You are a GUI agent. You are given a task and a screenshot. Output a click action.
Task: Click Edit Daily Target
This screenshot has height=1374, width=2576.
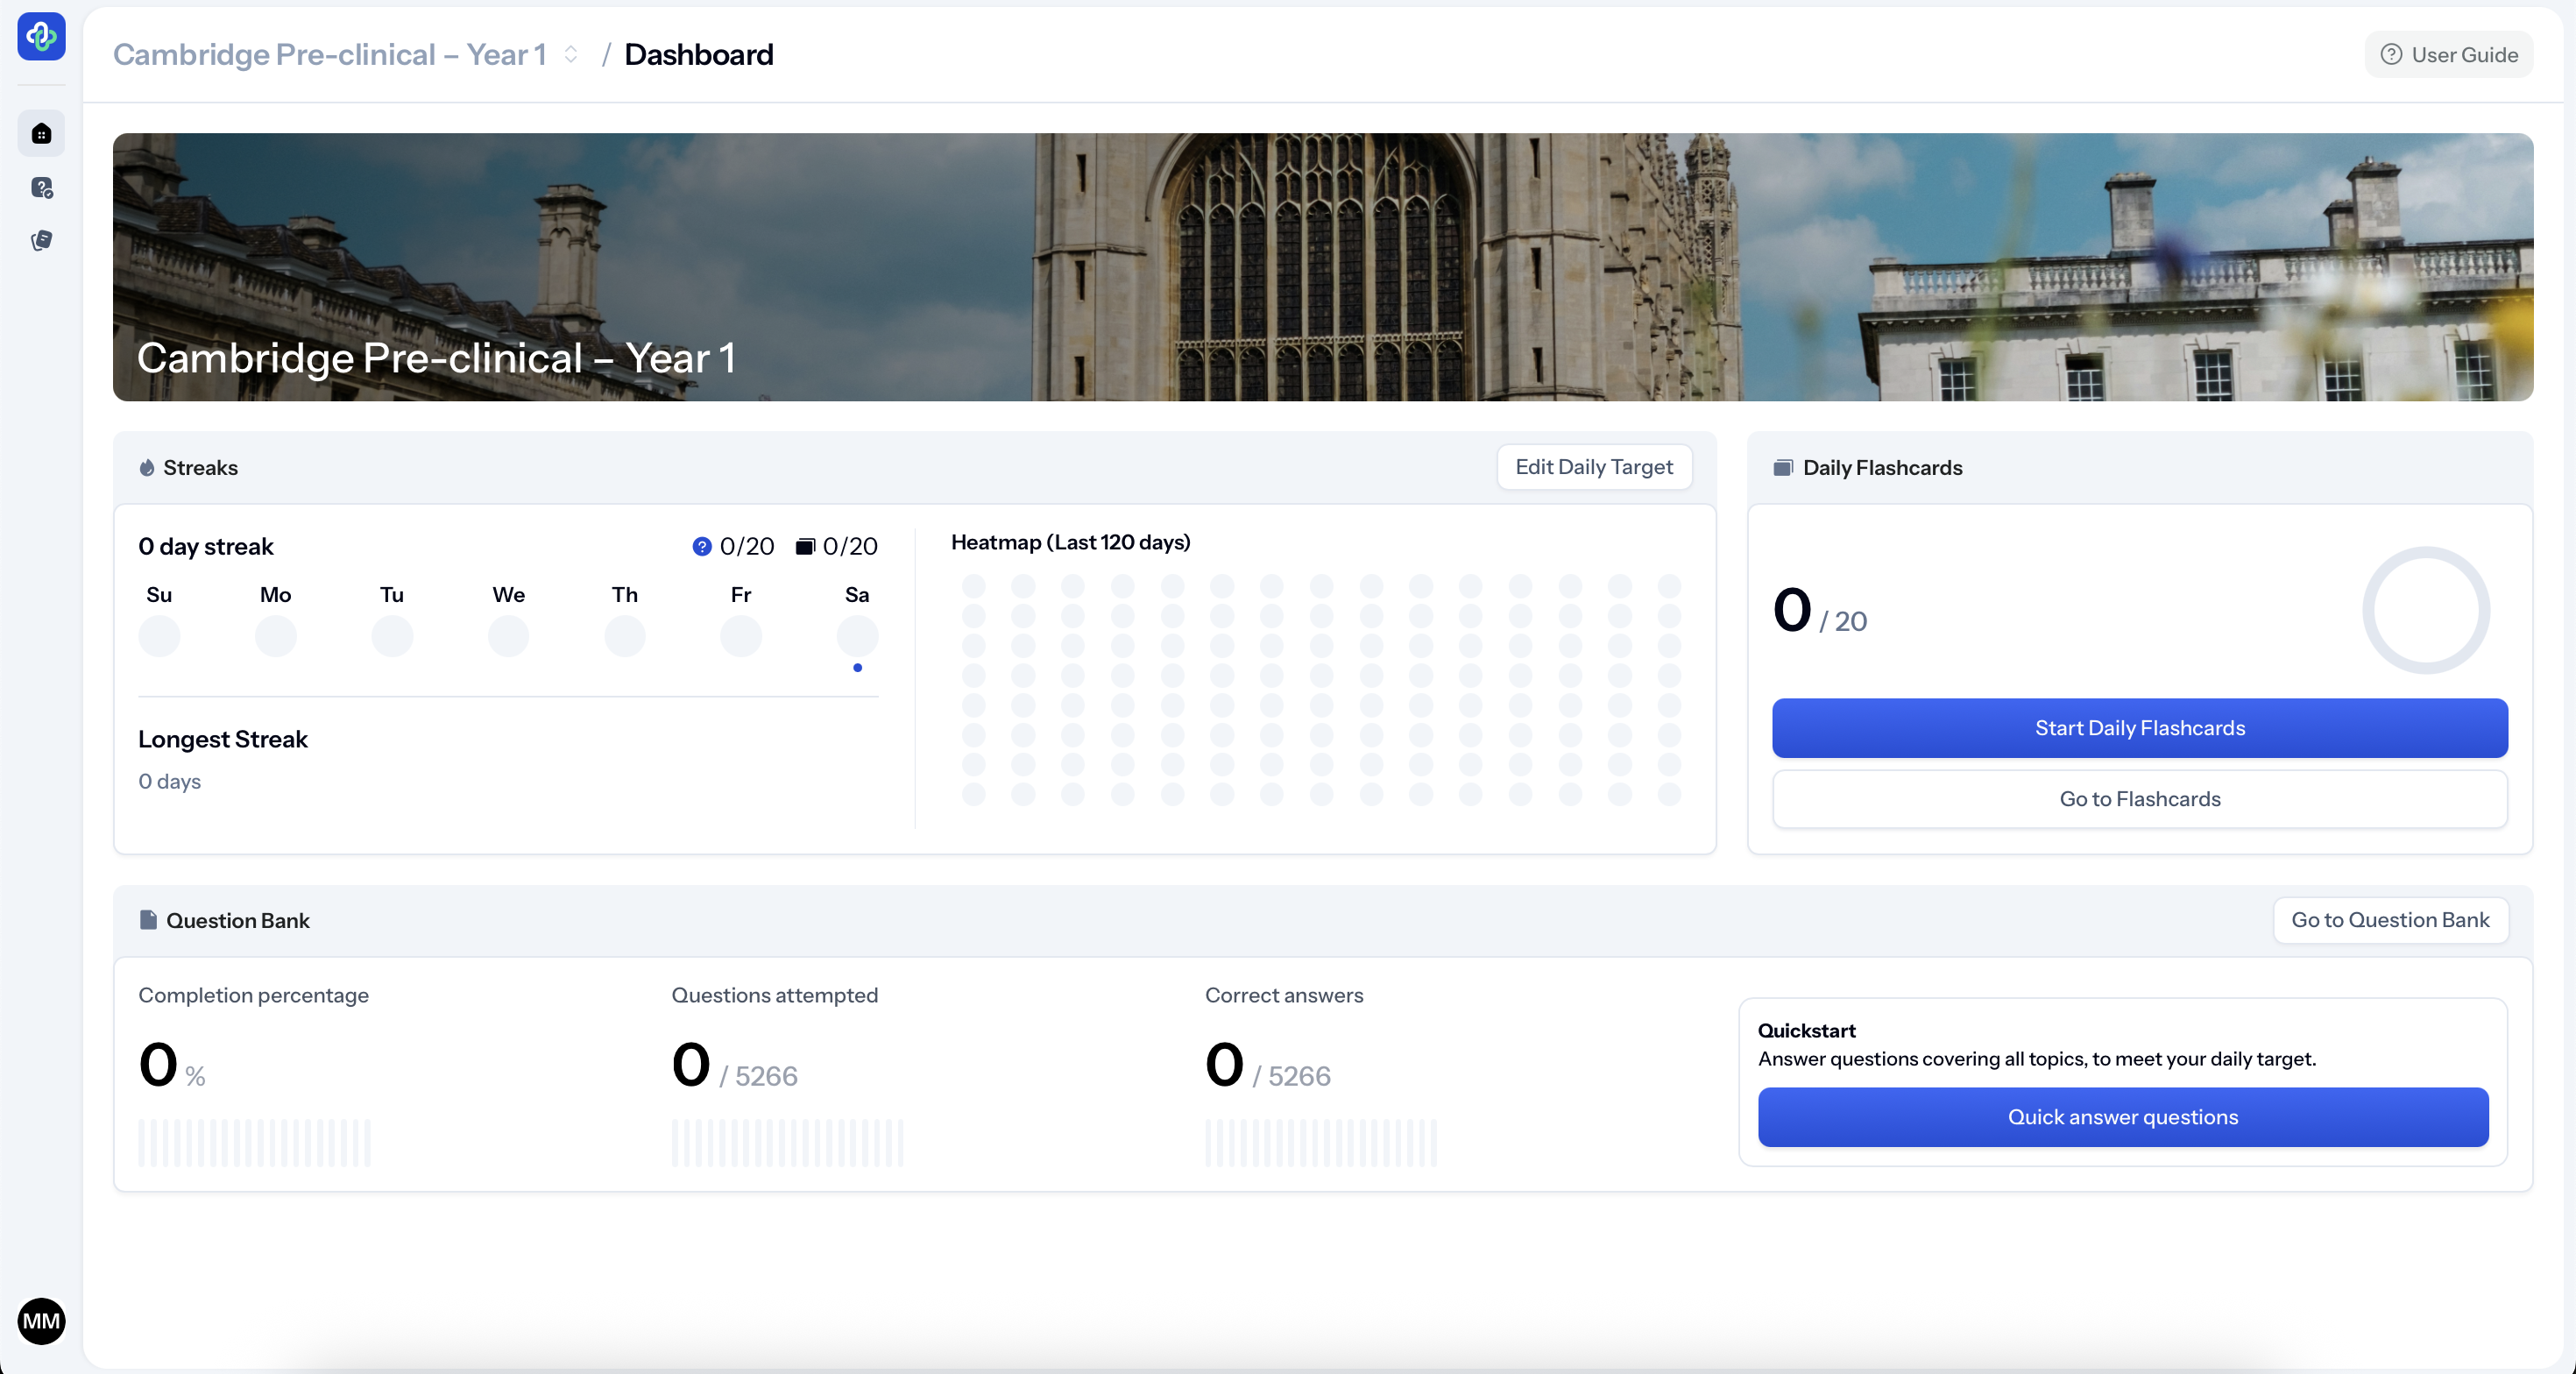pos(1593,467)
